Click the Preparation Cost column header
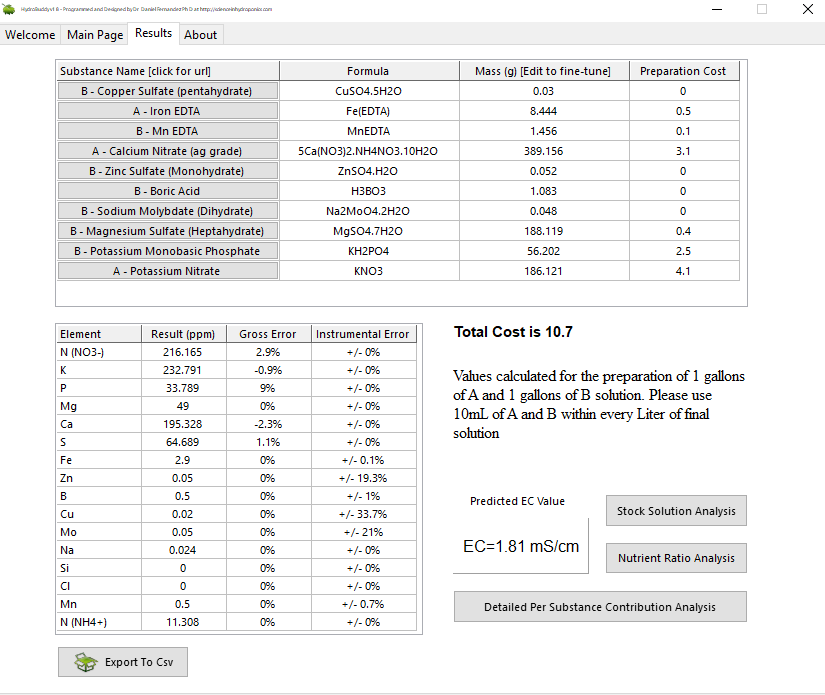825x695 pixels. coord(684,71)
